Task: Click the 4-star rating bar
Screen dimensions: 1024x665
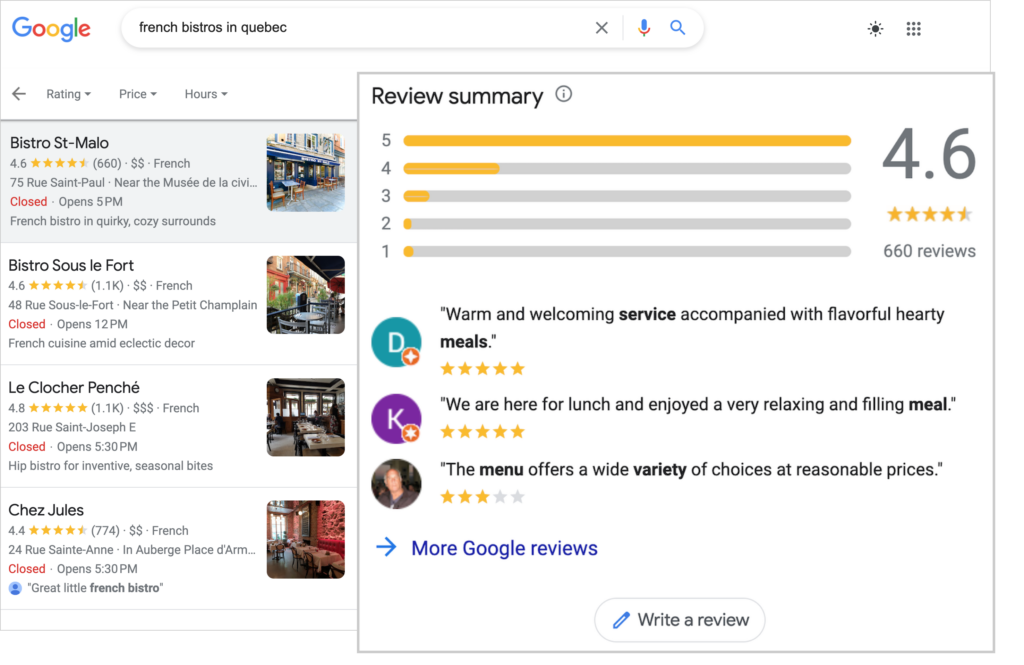Action: (x=627, y=169)
